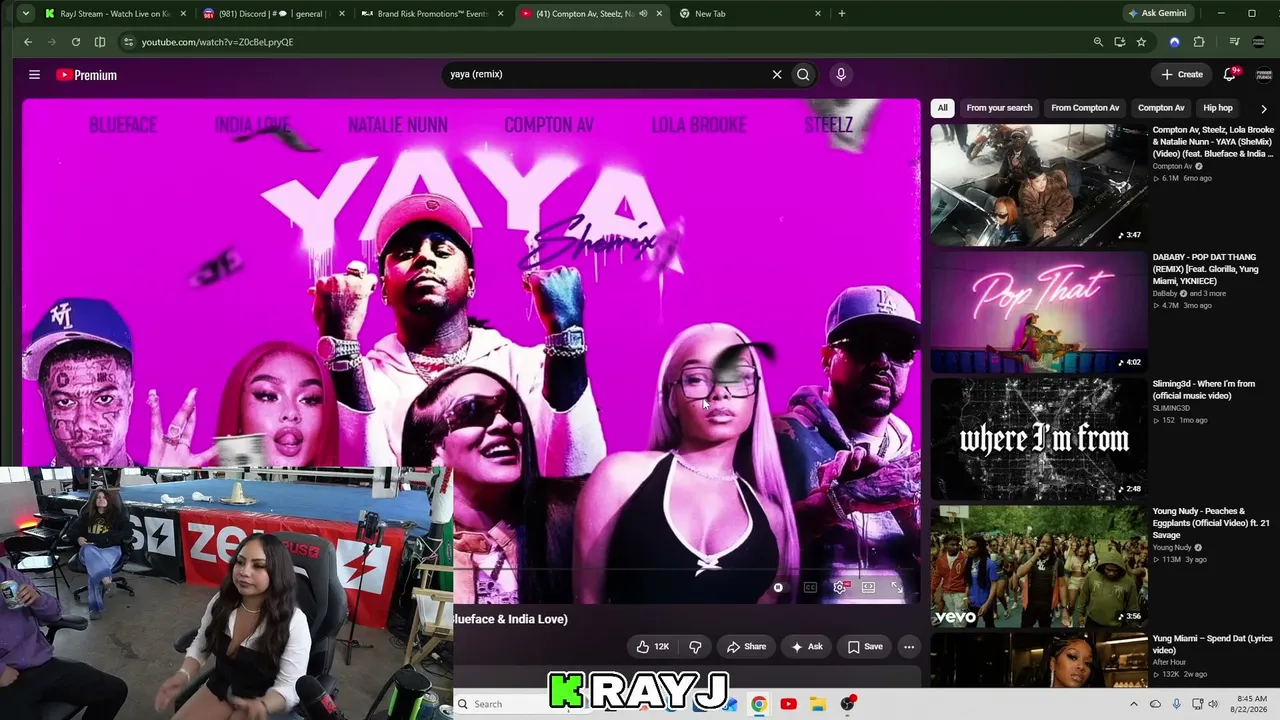
Task: Open YAYA SheMix video thumbnail
Action: (1039, 185)
